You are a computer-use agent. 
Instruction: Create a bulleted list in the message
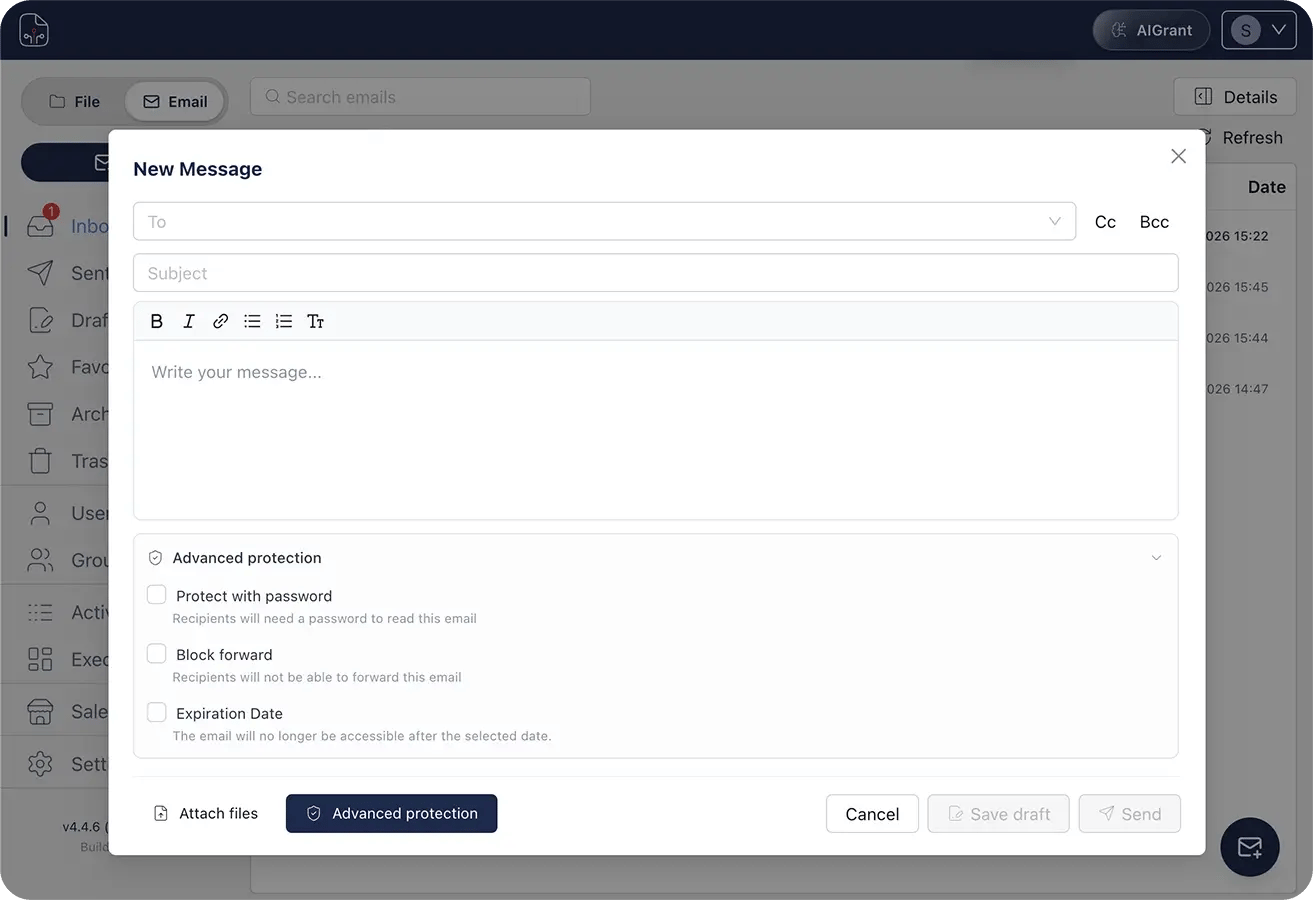[252, 320]
